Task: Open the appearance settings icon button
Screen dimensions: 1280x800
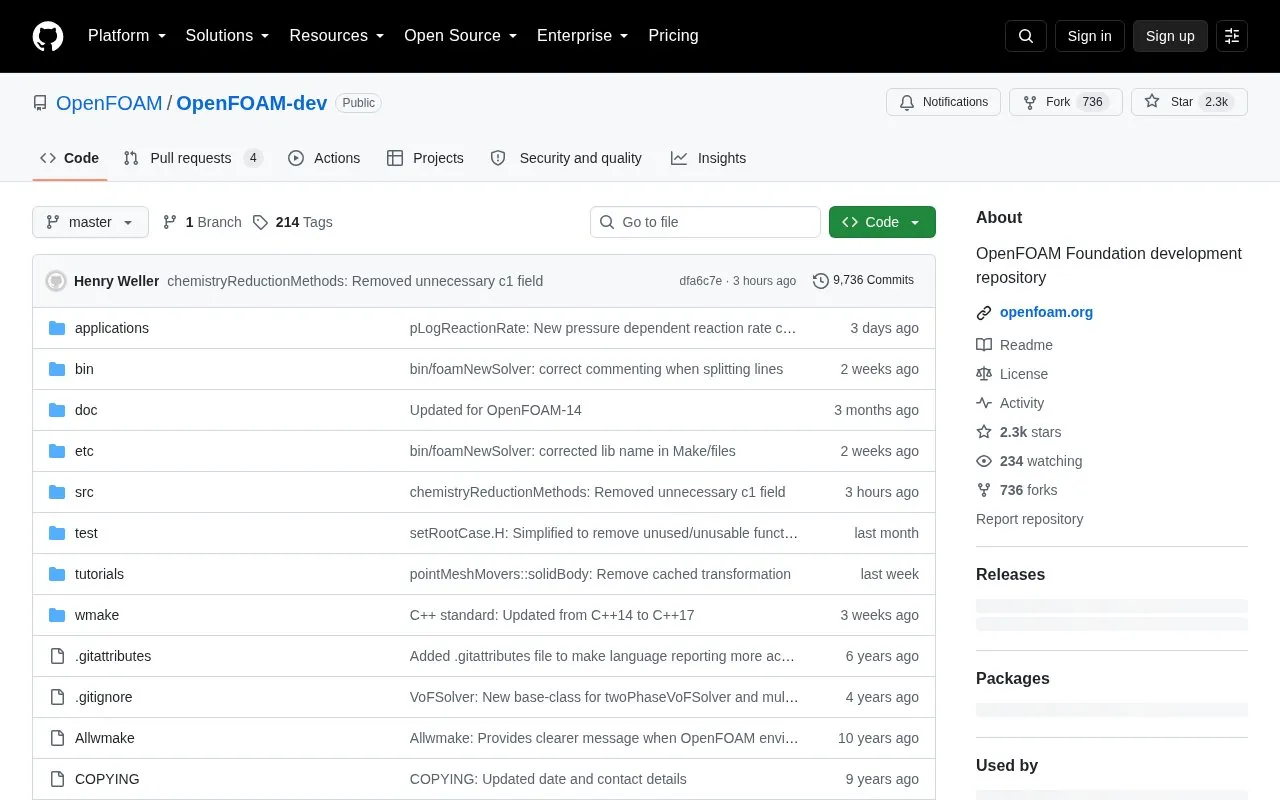Action: click(1232, 36)
